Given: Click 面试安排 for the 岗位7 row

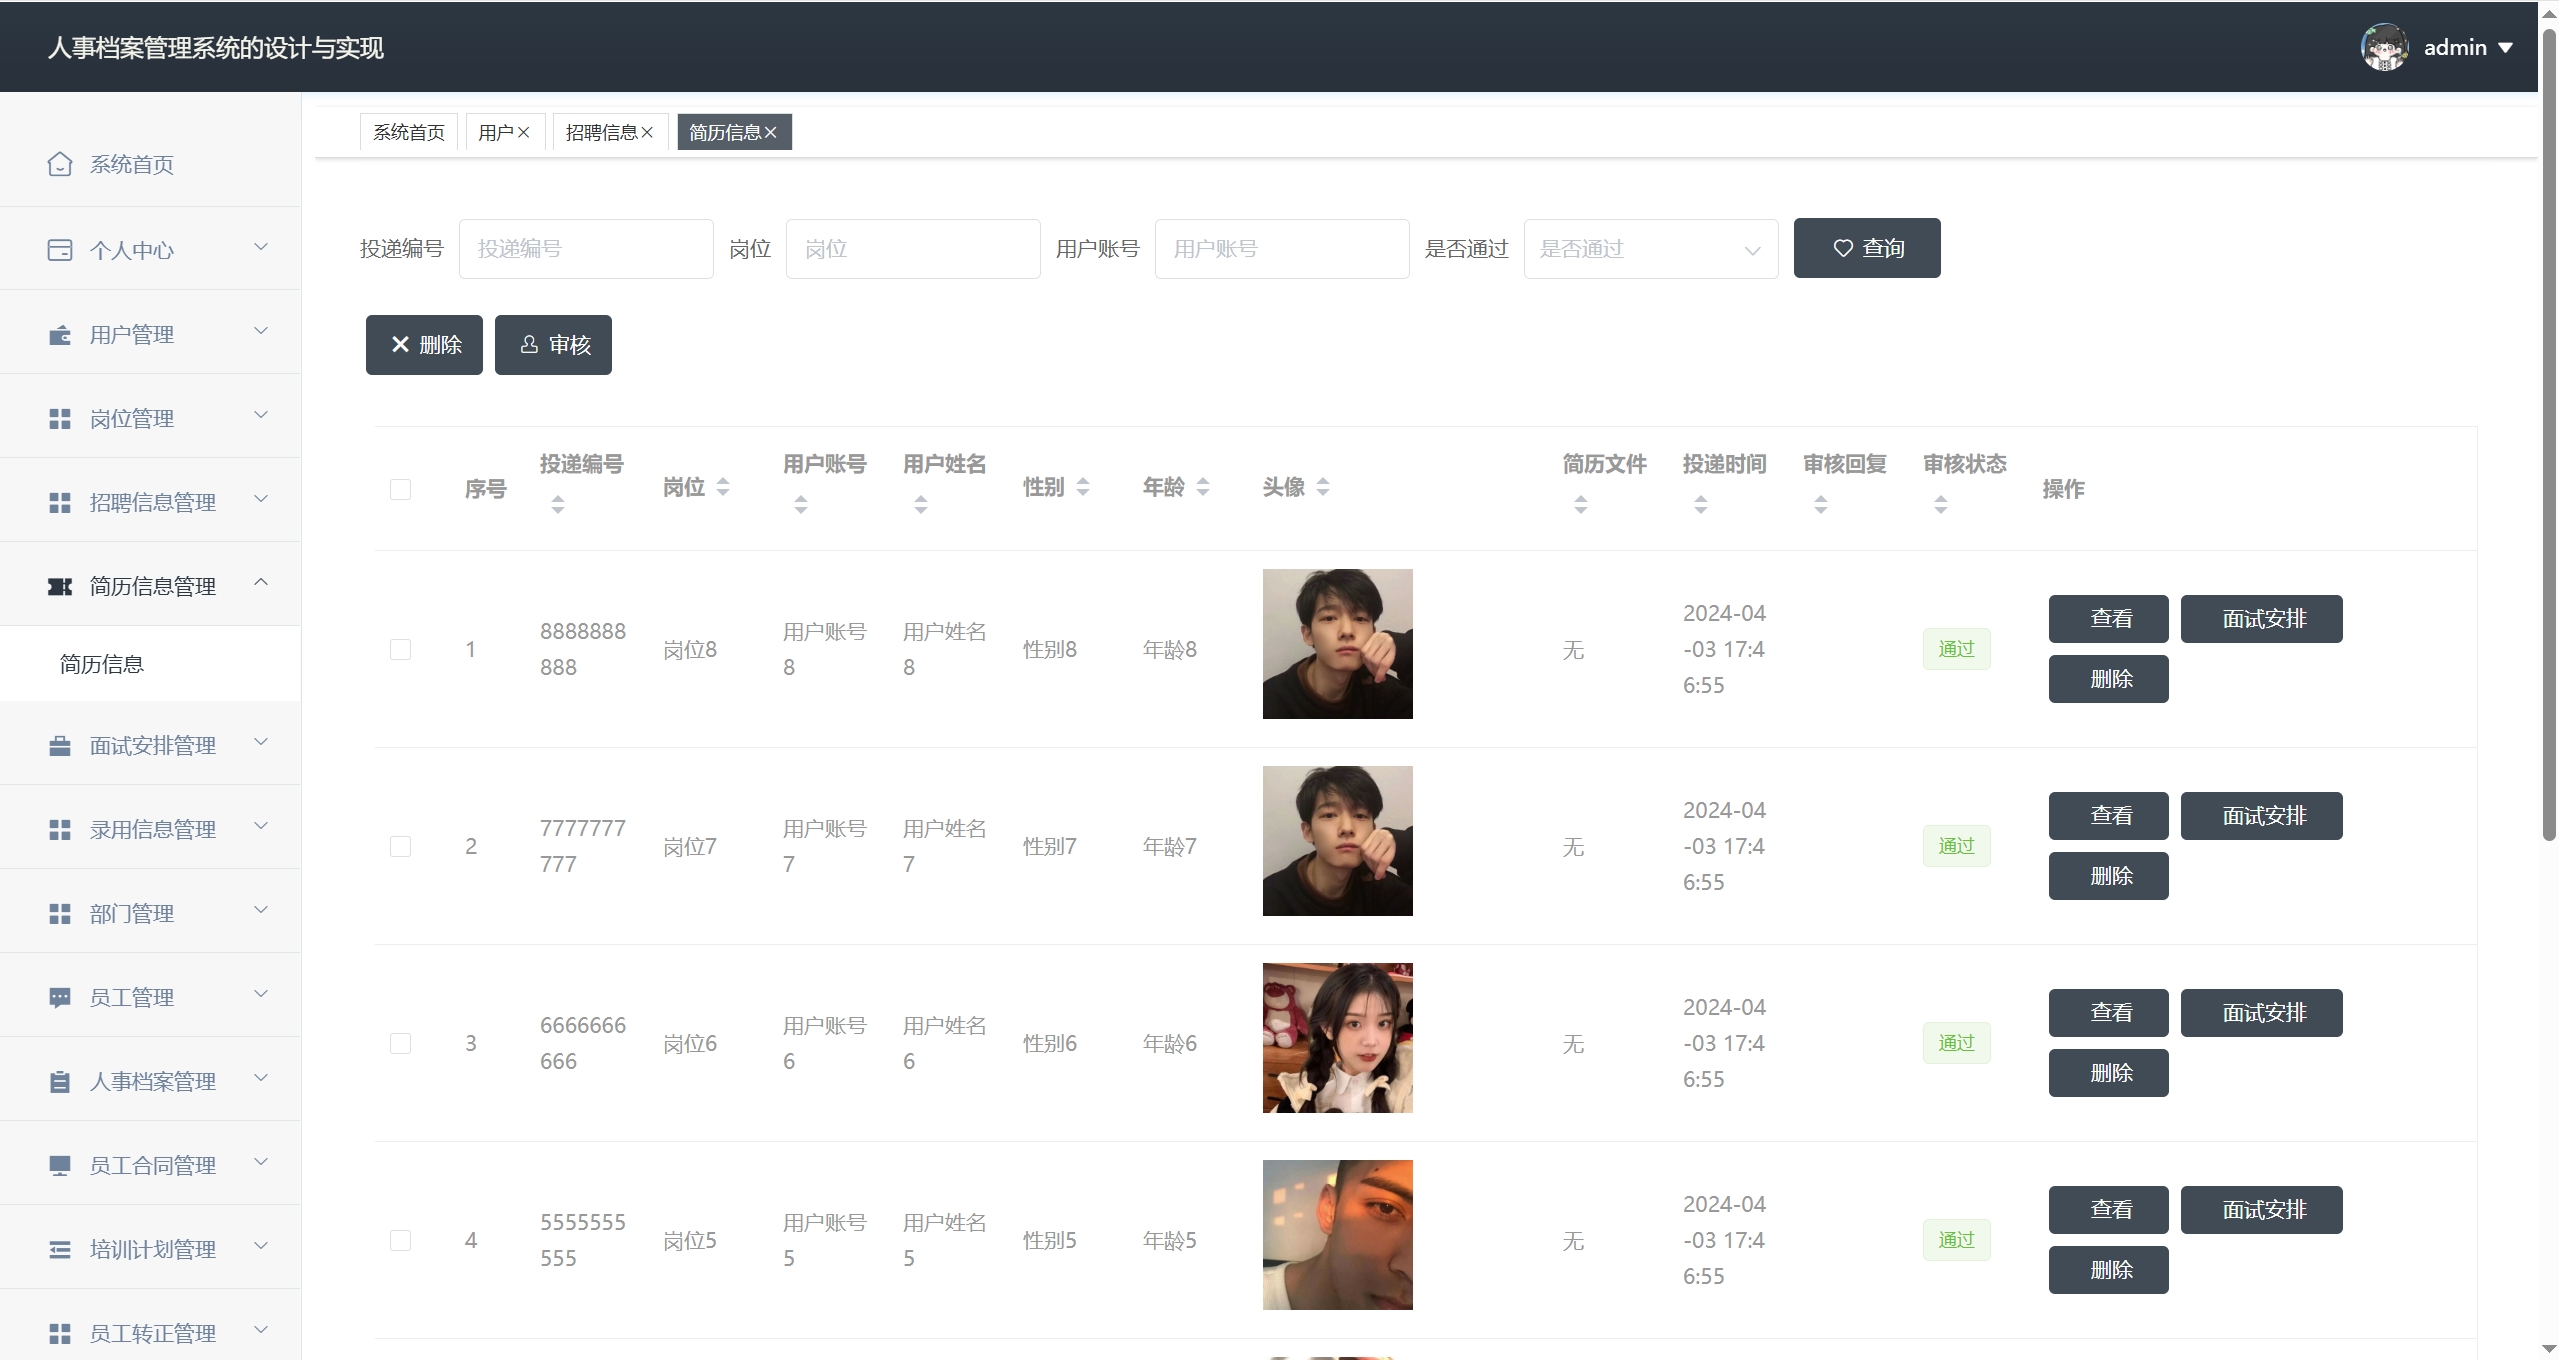Looking at the screenshot, I should tap(2261, 816).
